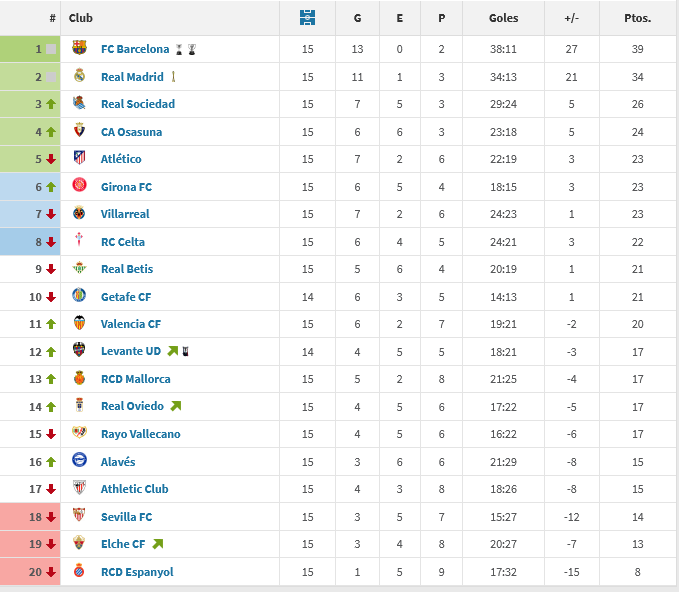679x592 pixels.
Task: Click the red relegation position 18 cell
Action: pyautogui.click(x=30, y=517)
